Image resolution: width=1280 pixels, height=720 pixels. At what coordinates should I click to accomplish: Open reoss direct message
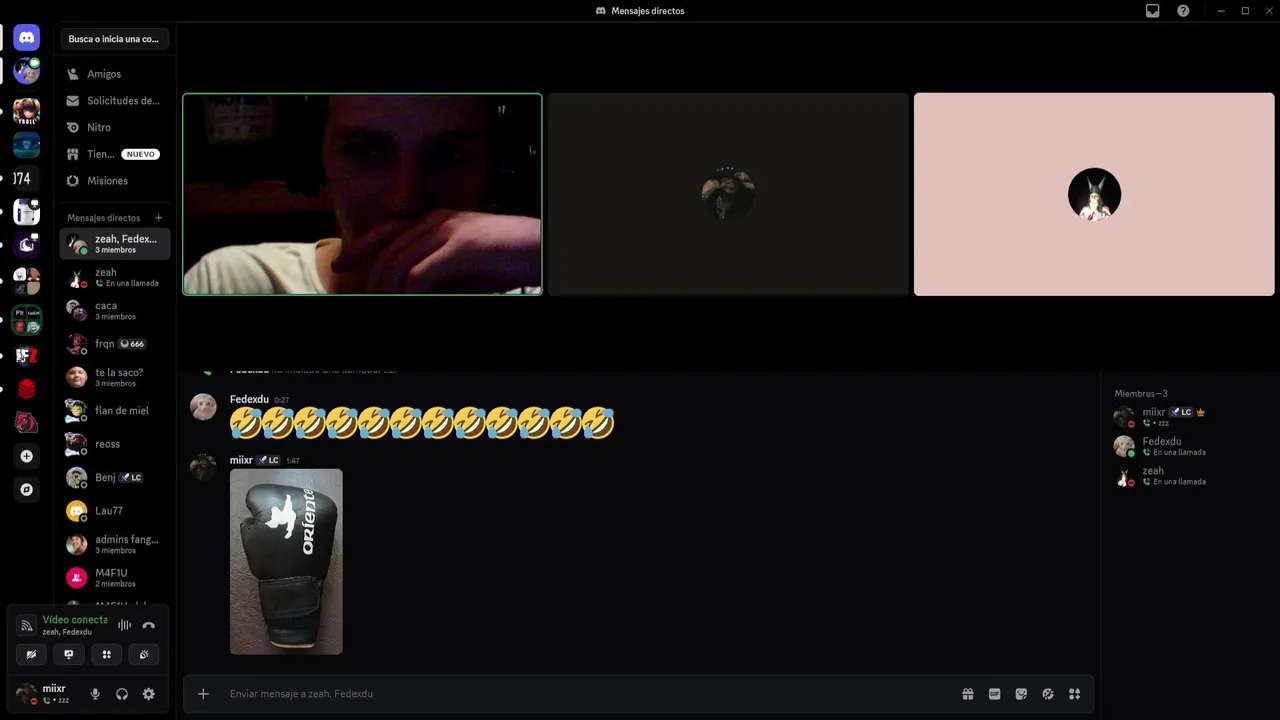[114, 444]
